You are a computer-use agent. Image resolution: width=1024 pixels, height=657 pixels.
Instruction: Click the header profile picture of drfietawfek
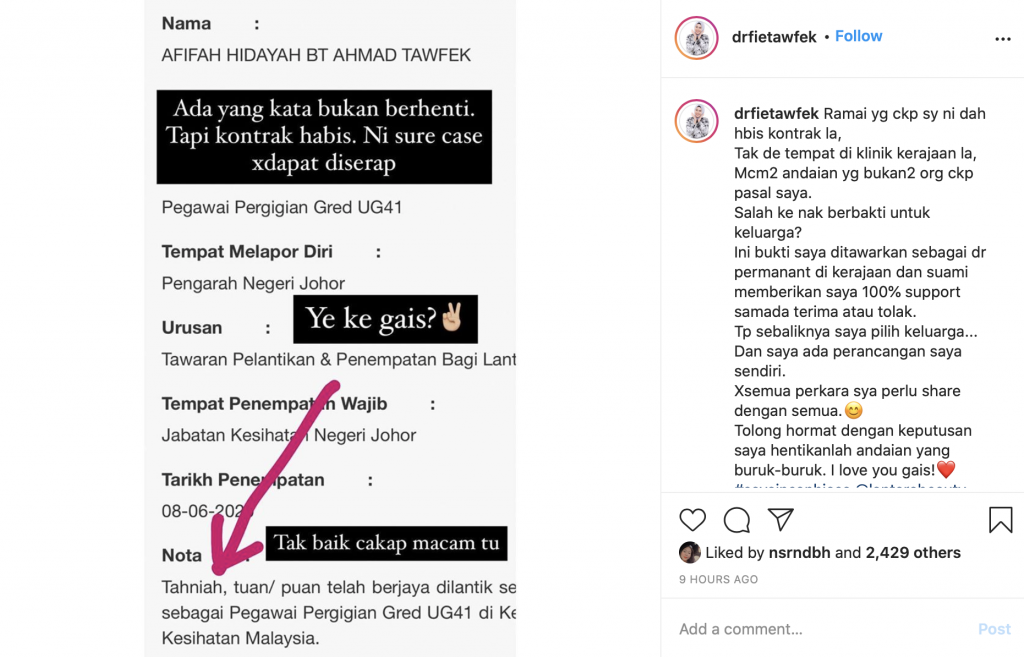coord(697,38)
